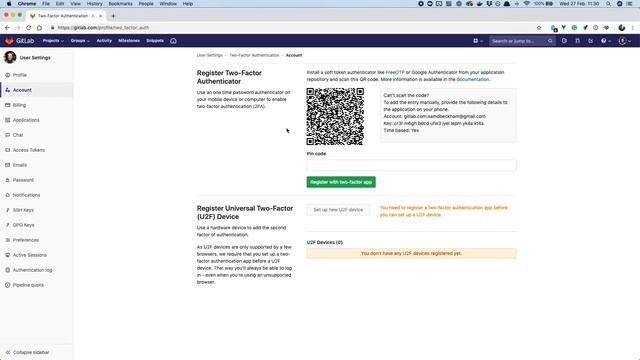Open Pipeline quota in the settings sidebar
This screenshot has width=640, height=360.
(28, 285)
